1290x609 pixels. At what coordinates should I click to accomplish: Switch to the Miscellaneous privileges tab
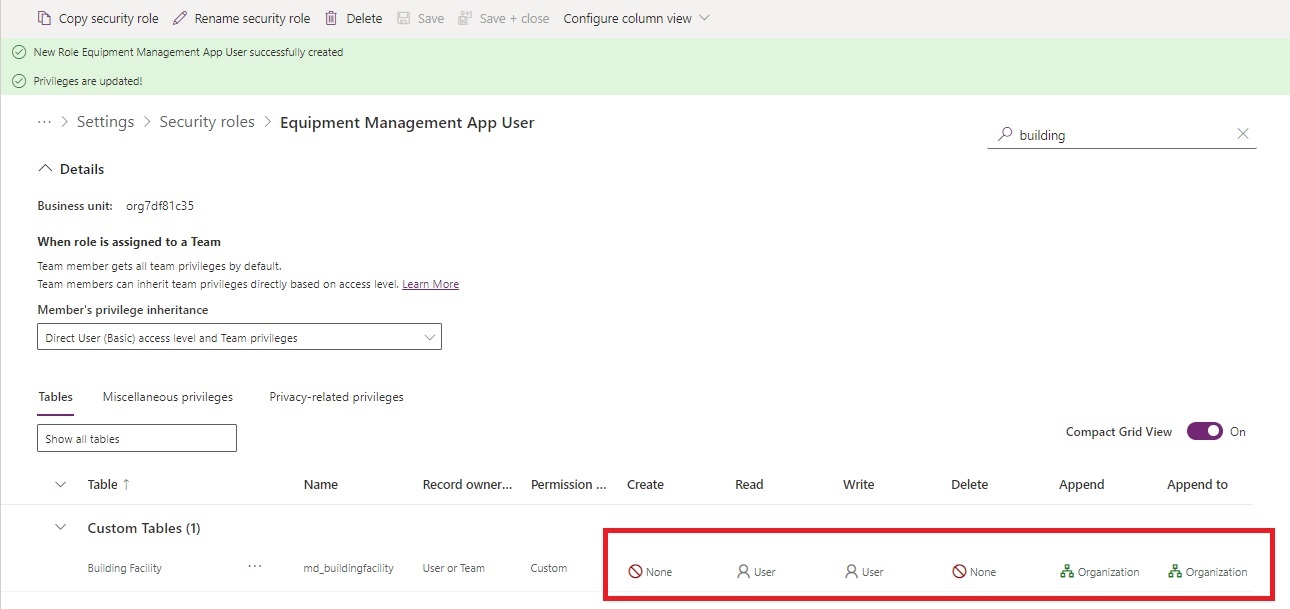(167, 396)
